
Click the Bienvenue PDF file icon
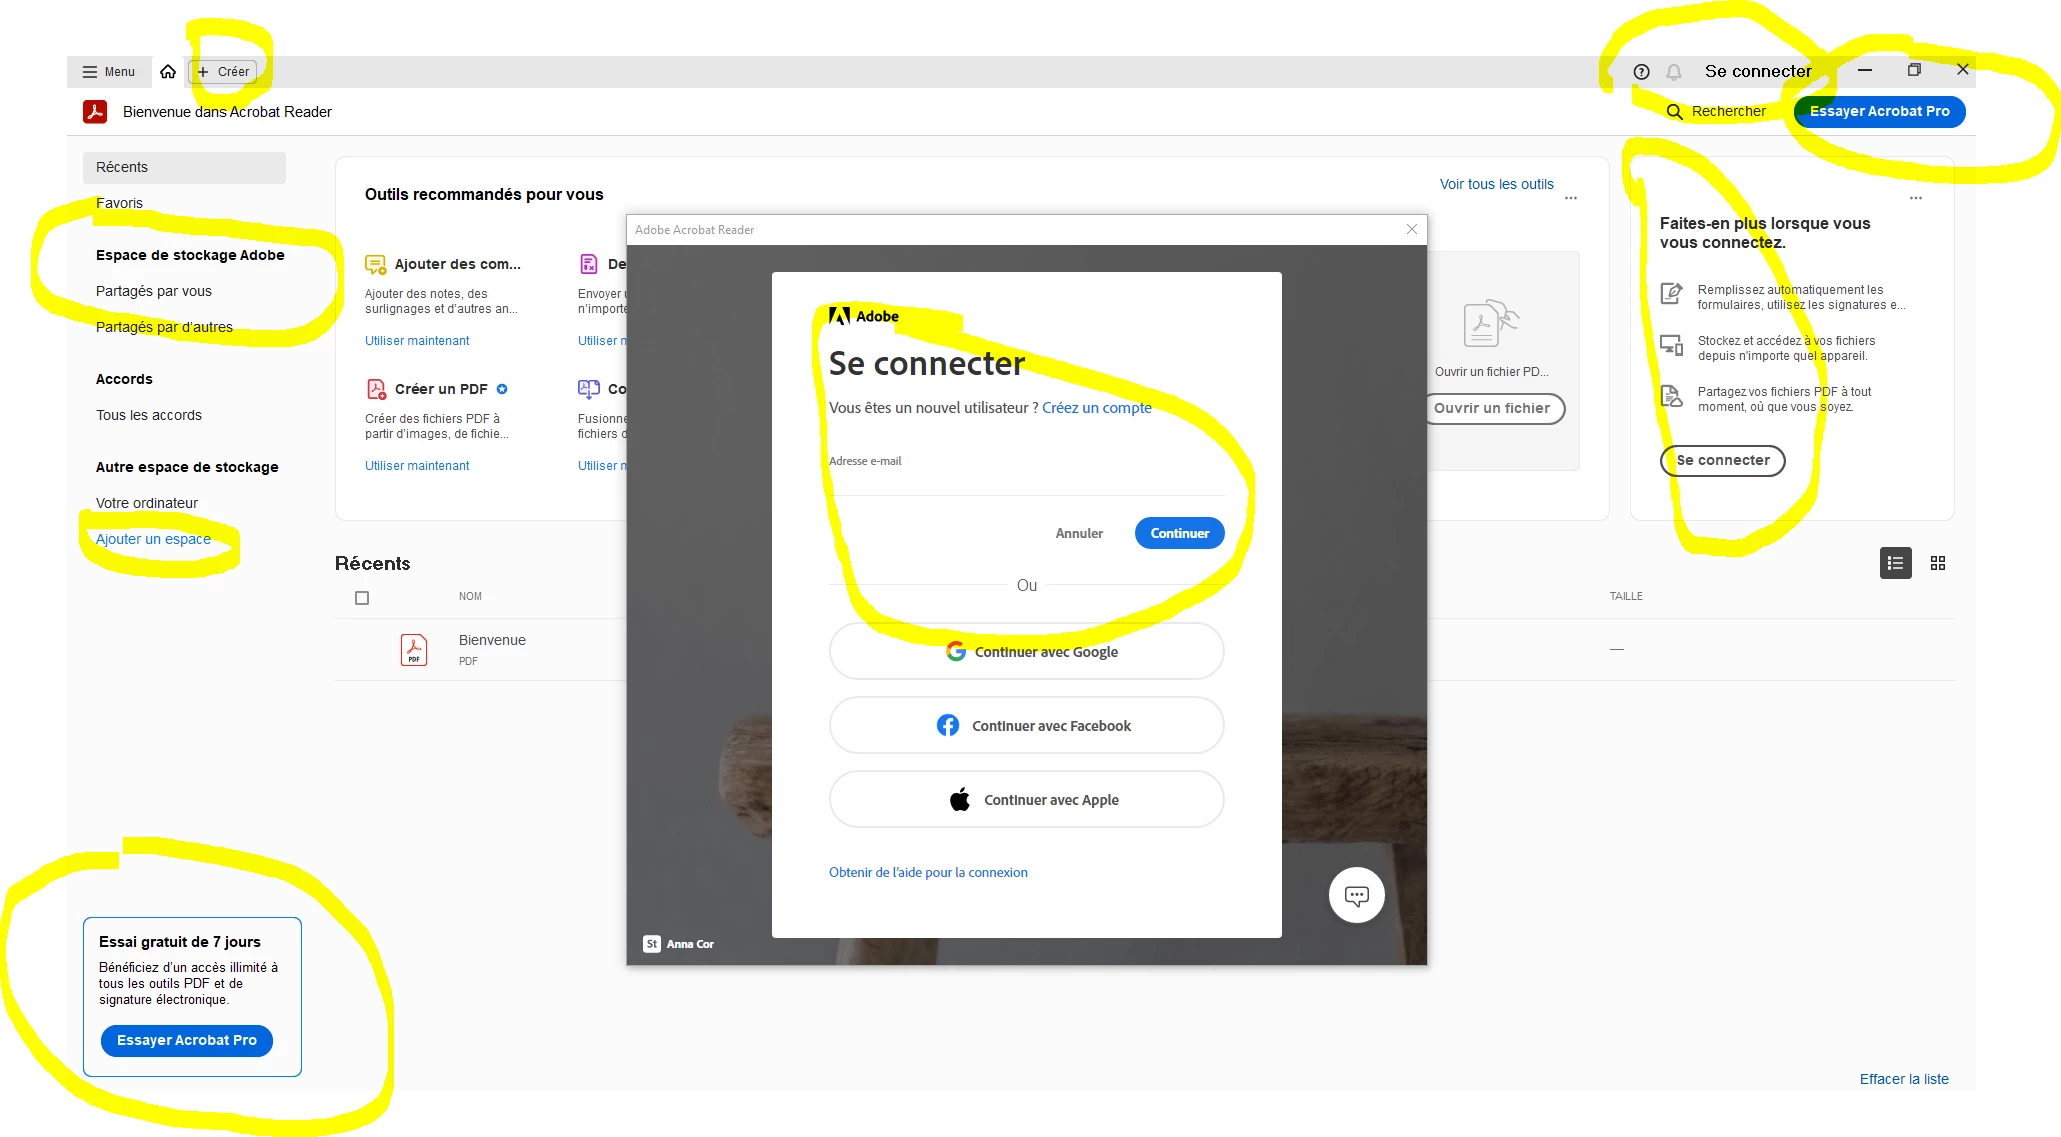(413, 650)
